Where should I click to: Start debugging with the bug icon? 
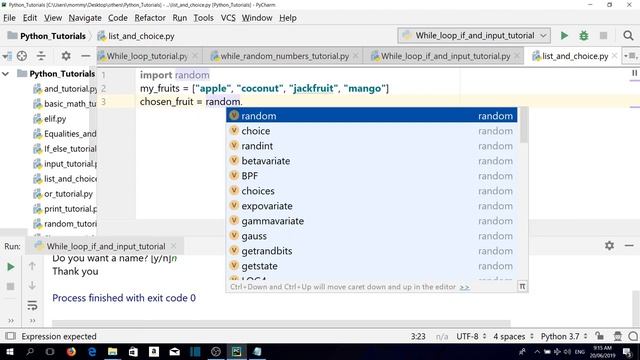click(x=584, y=36)
